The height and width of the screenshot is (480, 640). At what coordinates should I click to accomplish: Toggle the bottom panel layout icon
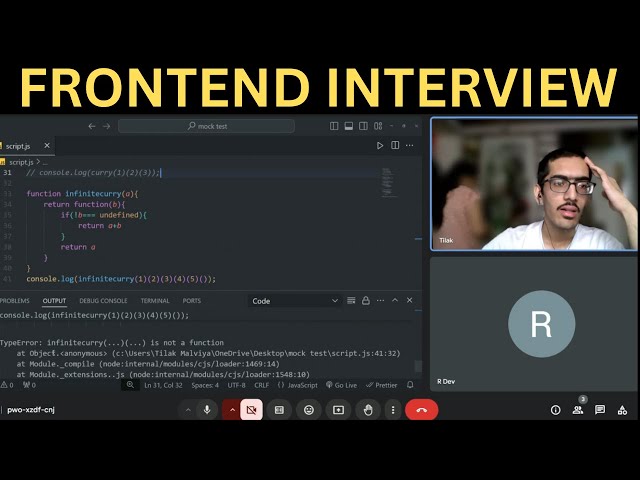tap(349, 126)
